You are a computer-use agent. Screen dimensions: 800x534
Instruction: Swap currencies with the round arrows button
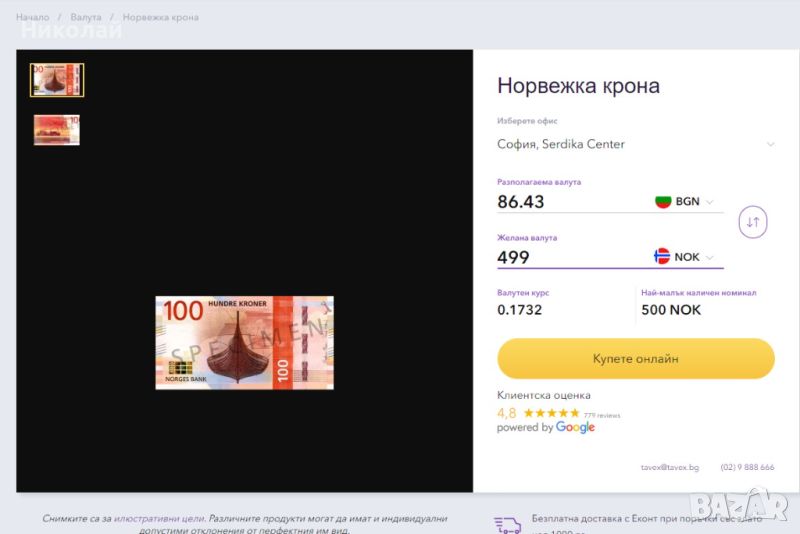[x=753, y=222]
